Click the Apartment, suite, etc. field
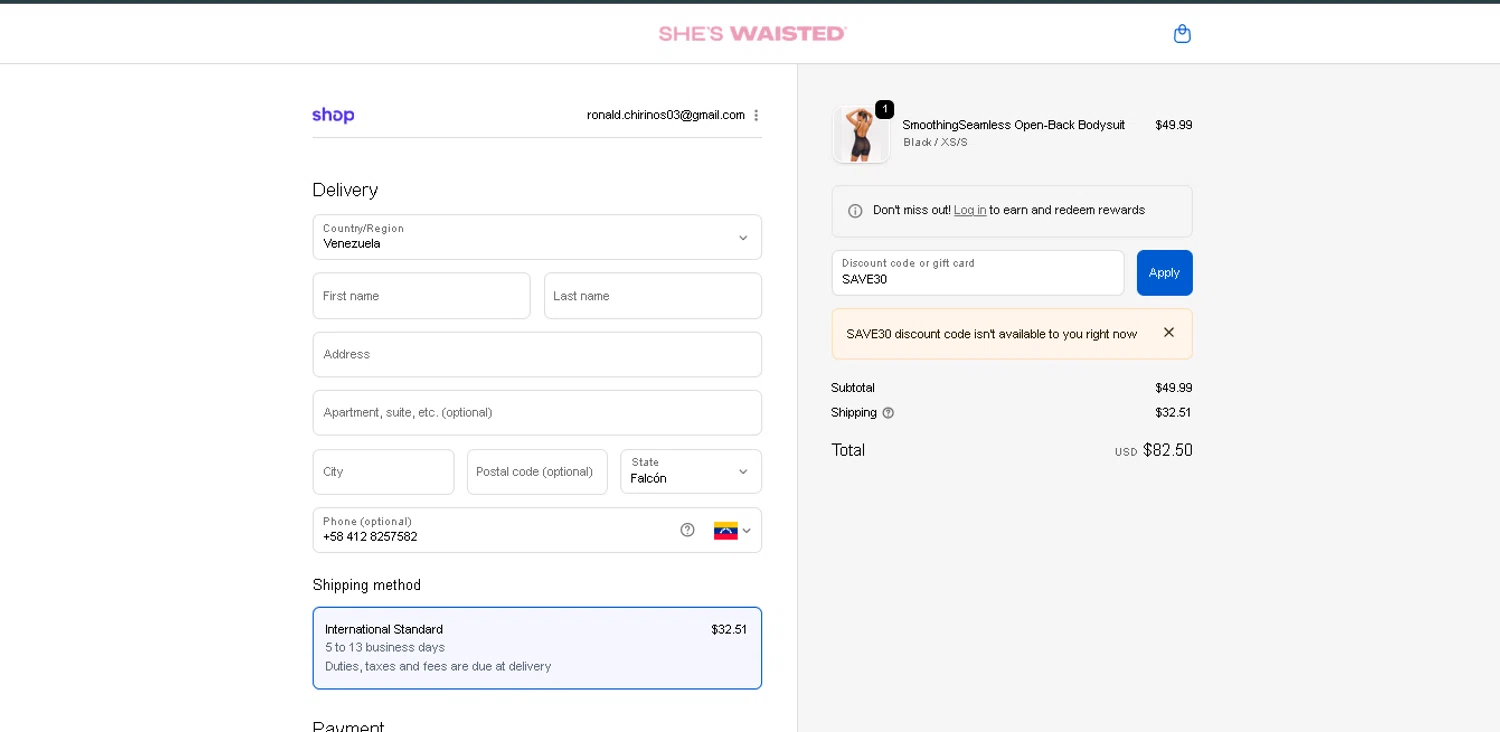 (537, 412)
